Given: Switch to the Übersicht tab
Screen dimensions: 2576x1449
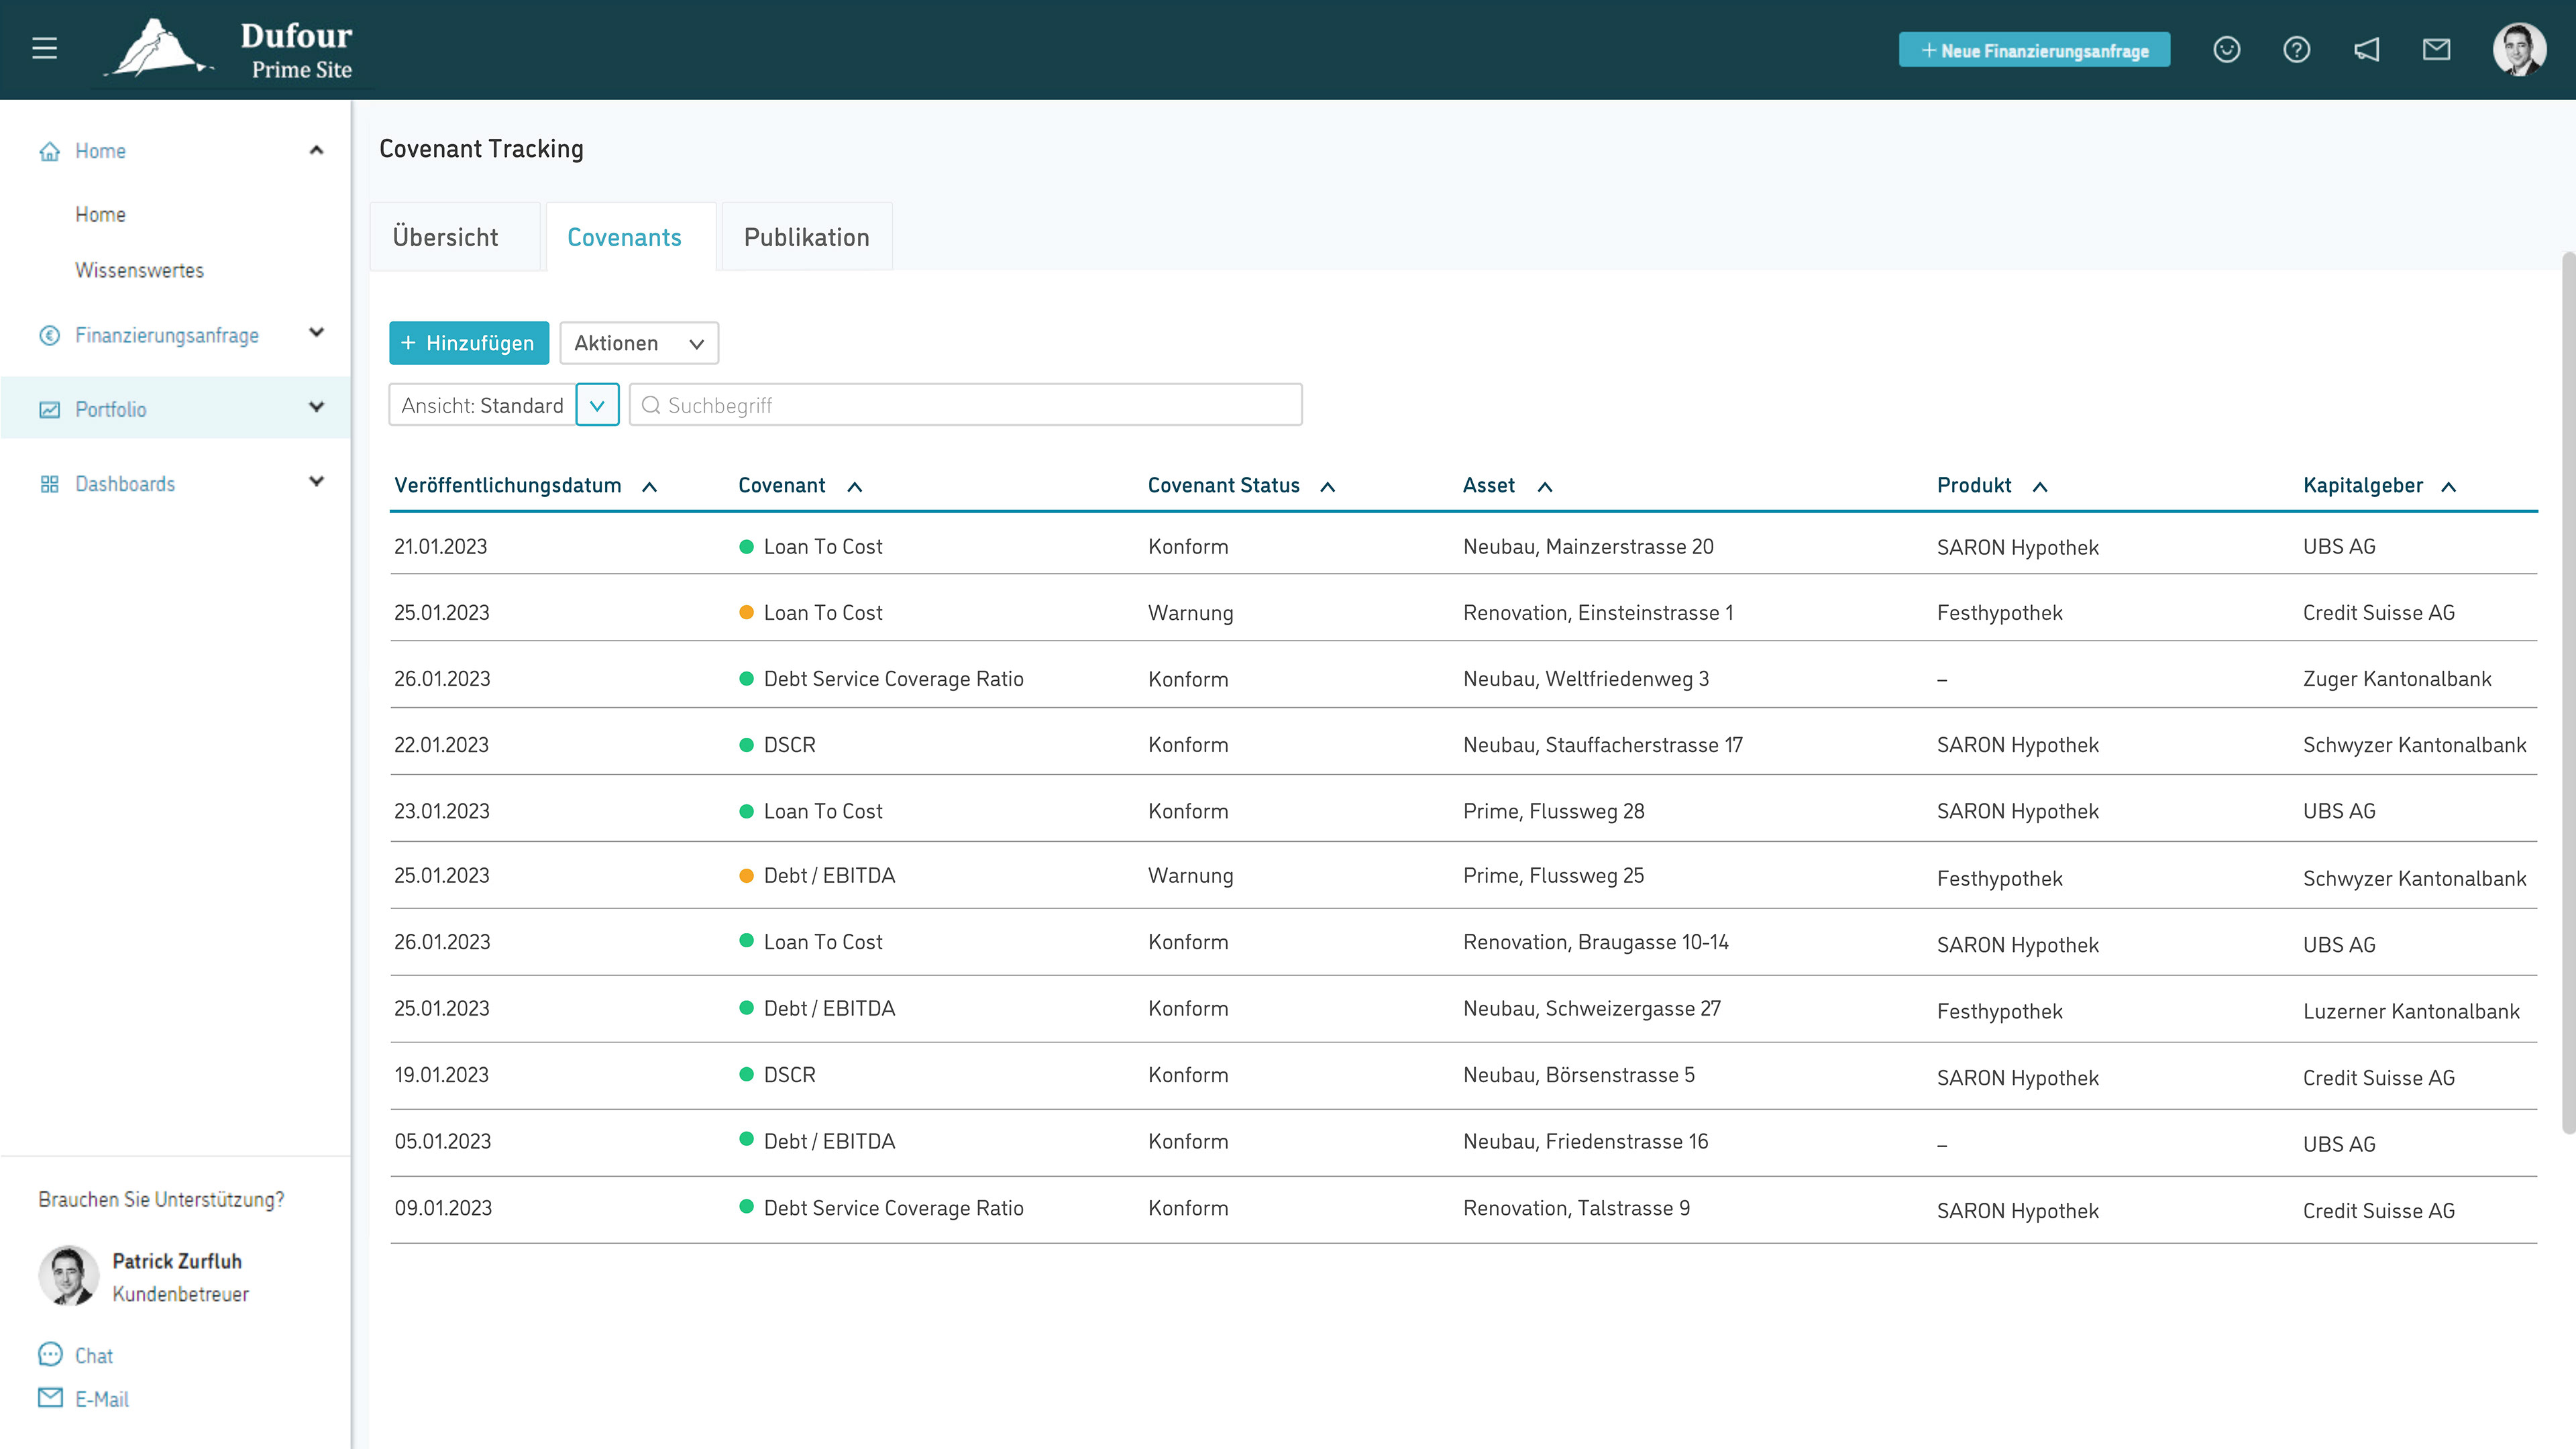Looking at the screenshot, I should coord(445,237).
